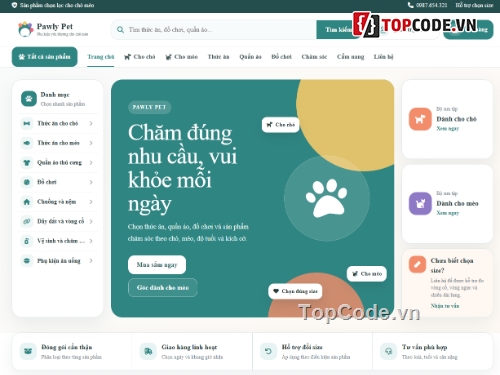Image resolution: width=500 pixels, height=375 pixels.
Task: Click the magnifier icon in search box
Action: 120,30
